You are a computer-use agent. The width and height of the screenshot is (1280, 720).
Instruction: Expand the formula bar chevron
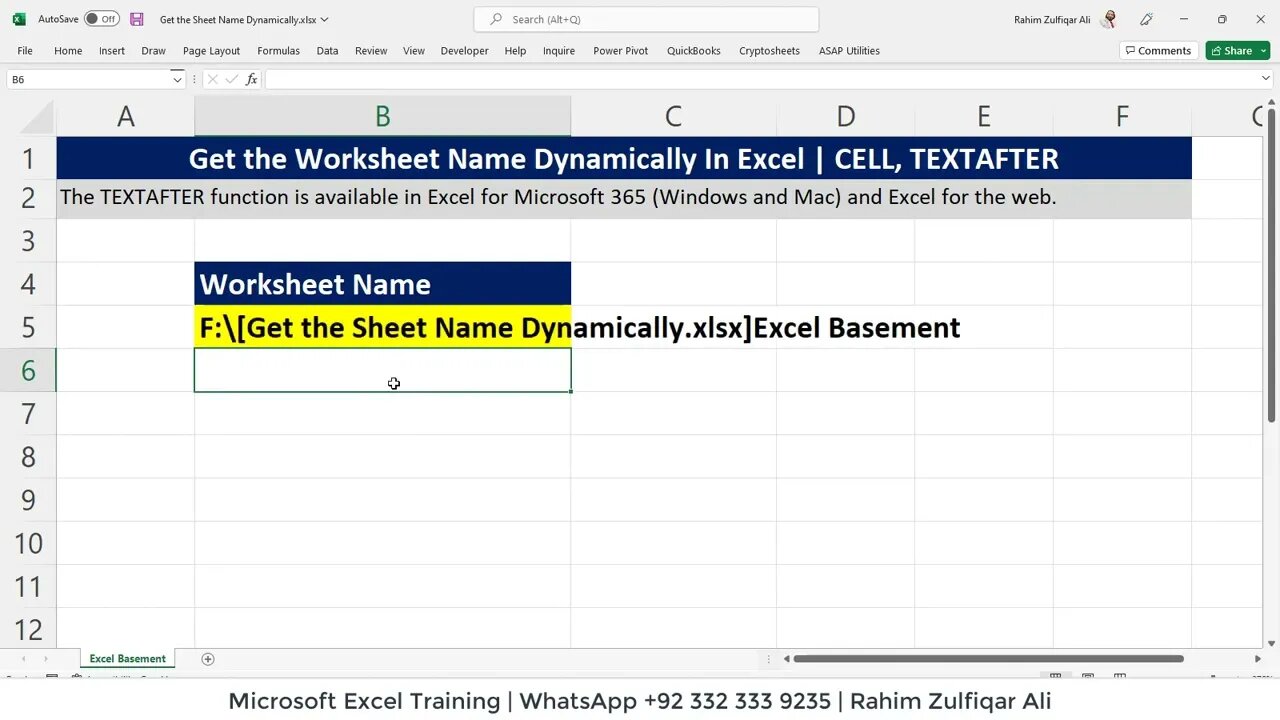coord(1265,79)
